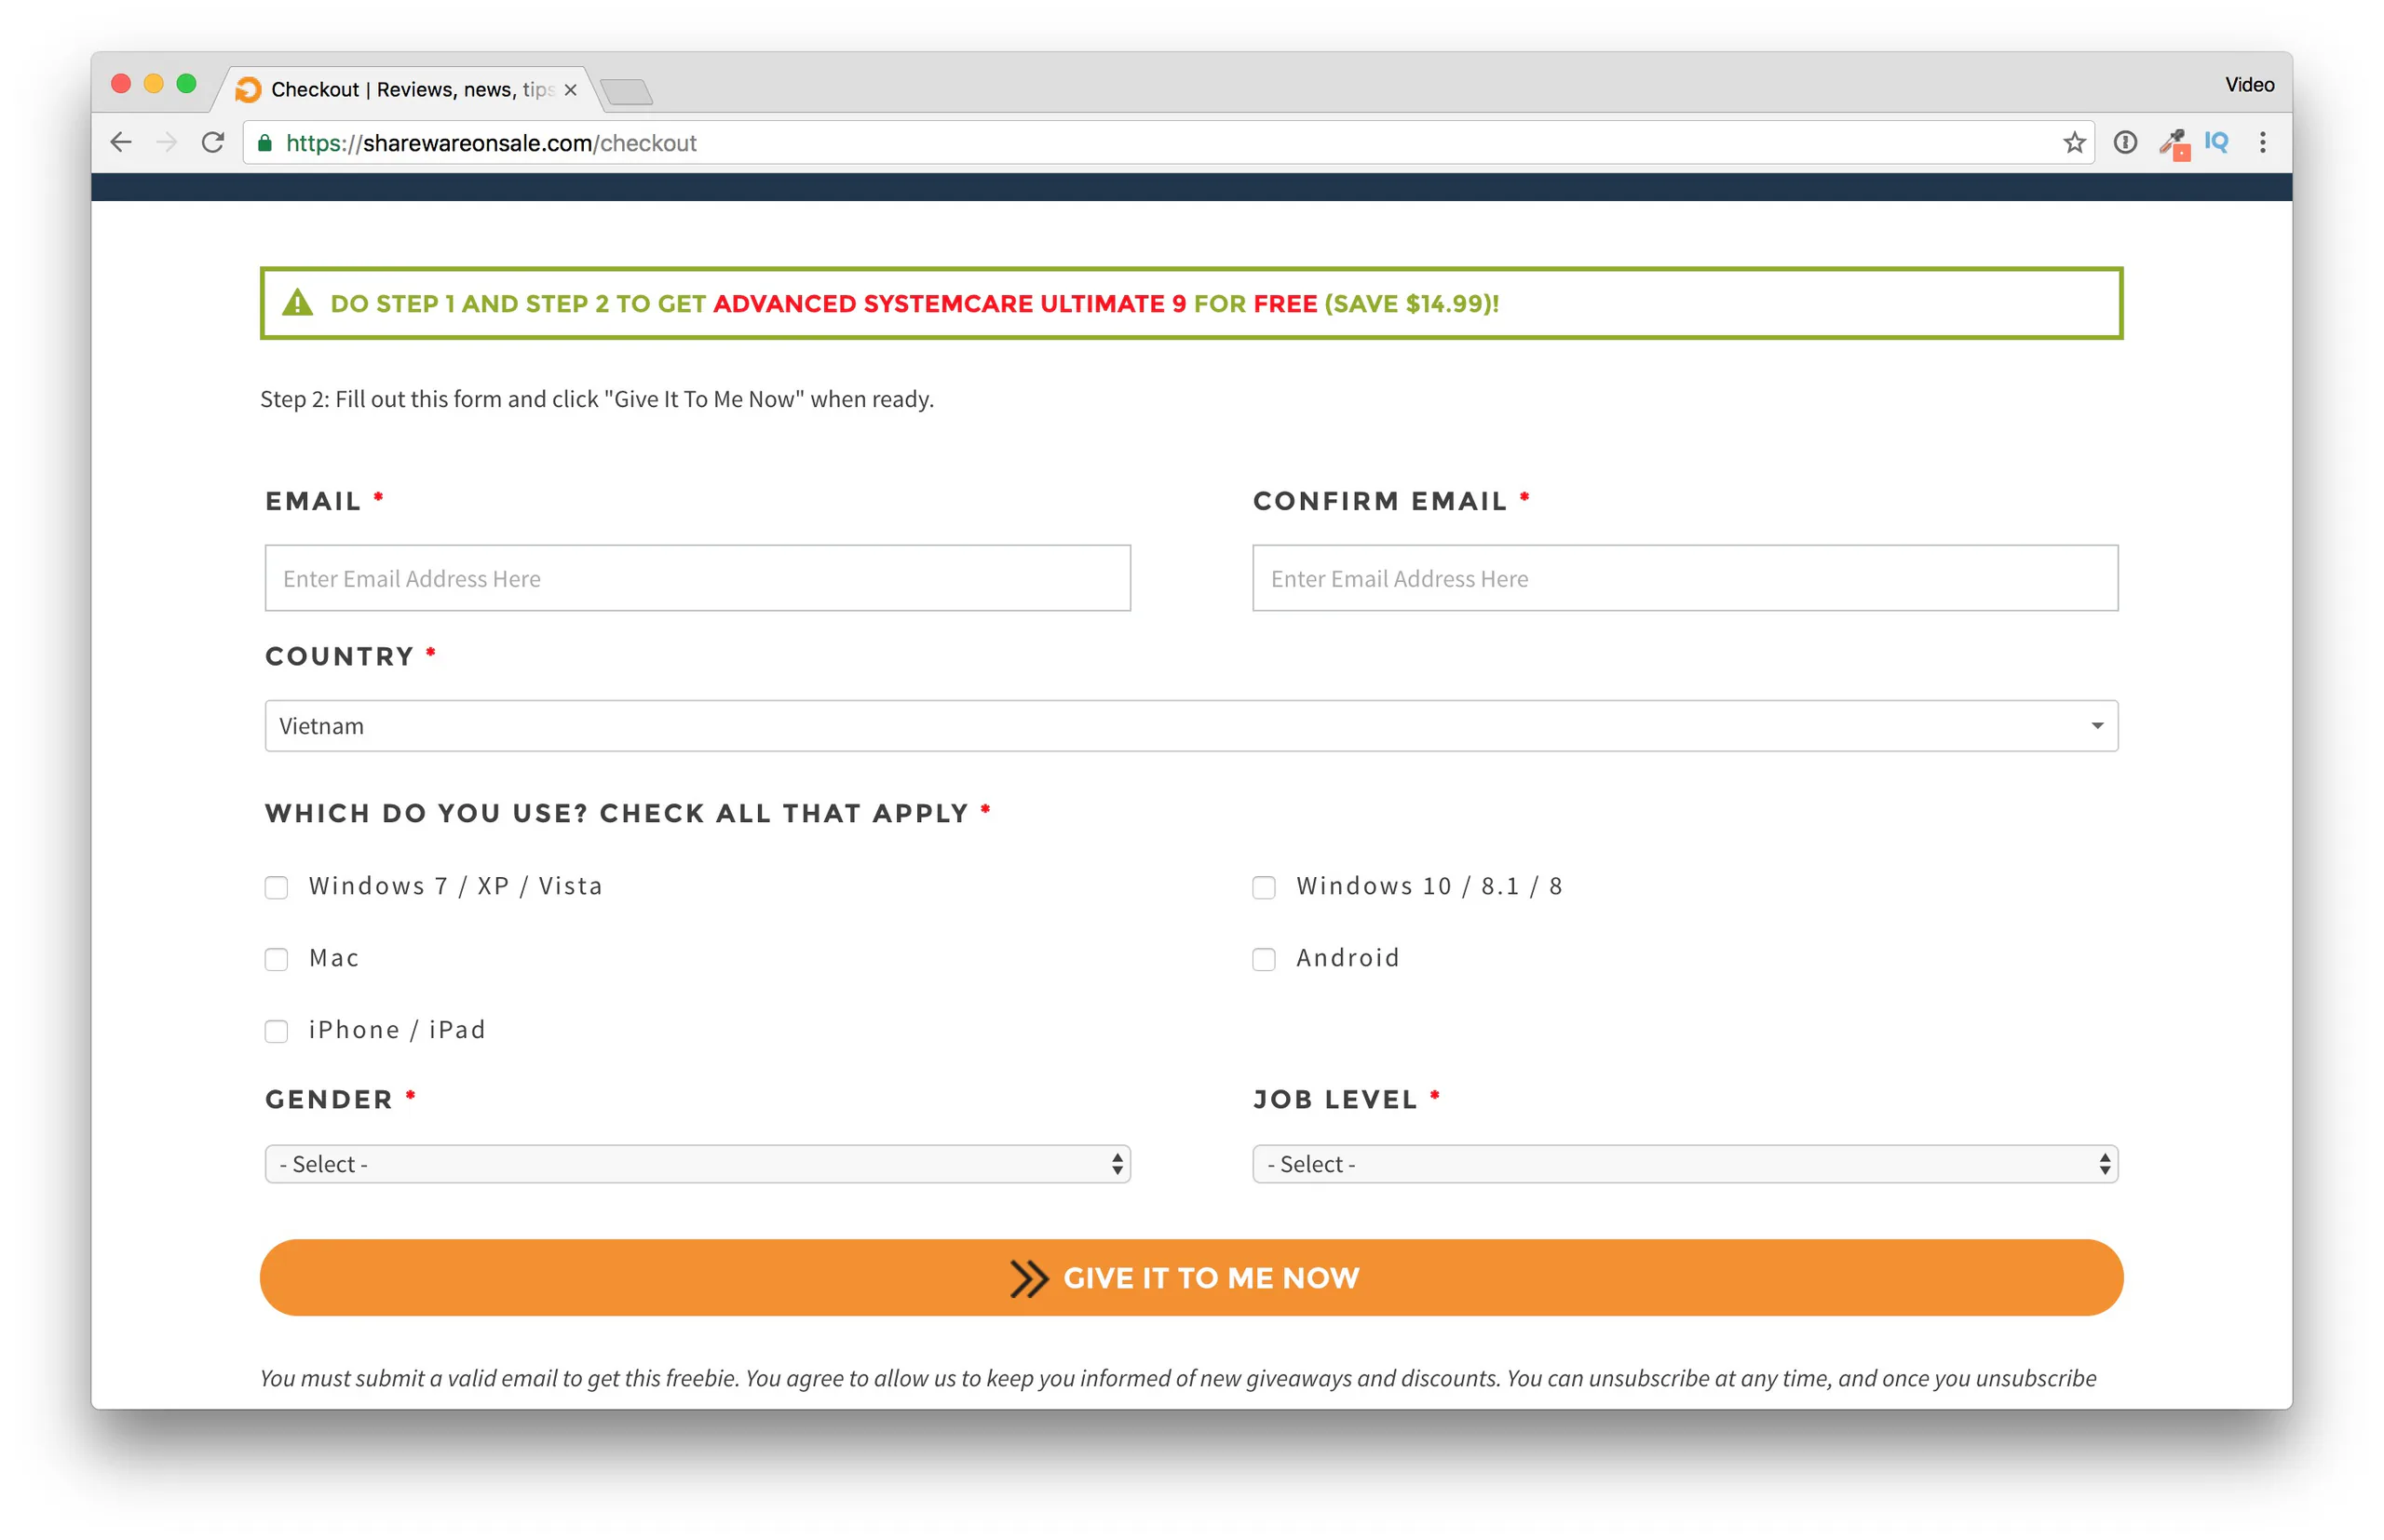Click the Confirm Email input field
Viewport: 2384px width, 1540px height.
coord(1685,578)
